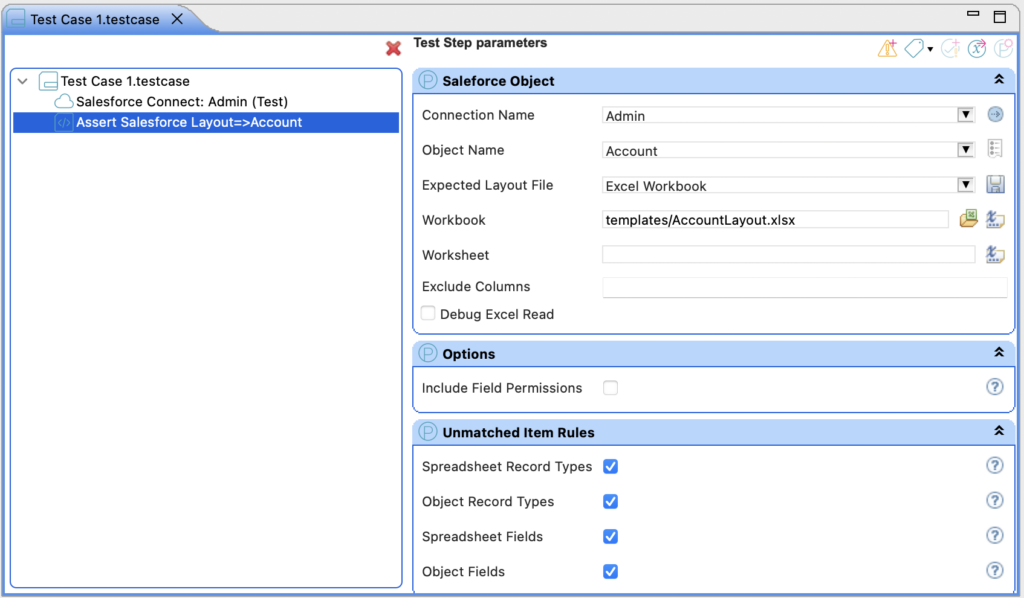The image size is (1024, 598).
Task: Collapse the Test Case 1.testcase tree node
Action: point(22,79)
